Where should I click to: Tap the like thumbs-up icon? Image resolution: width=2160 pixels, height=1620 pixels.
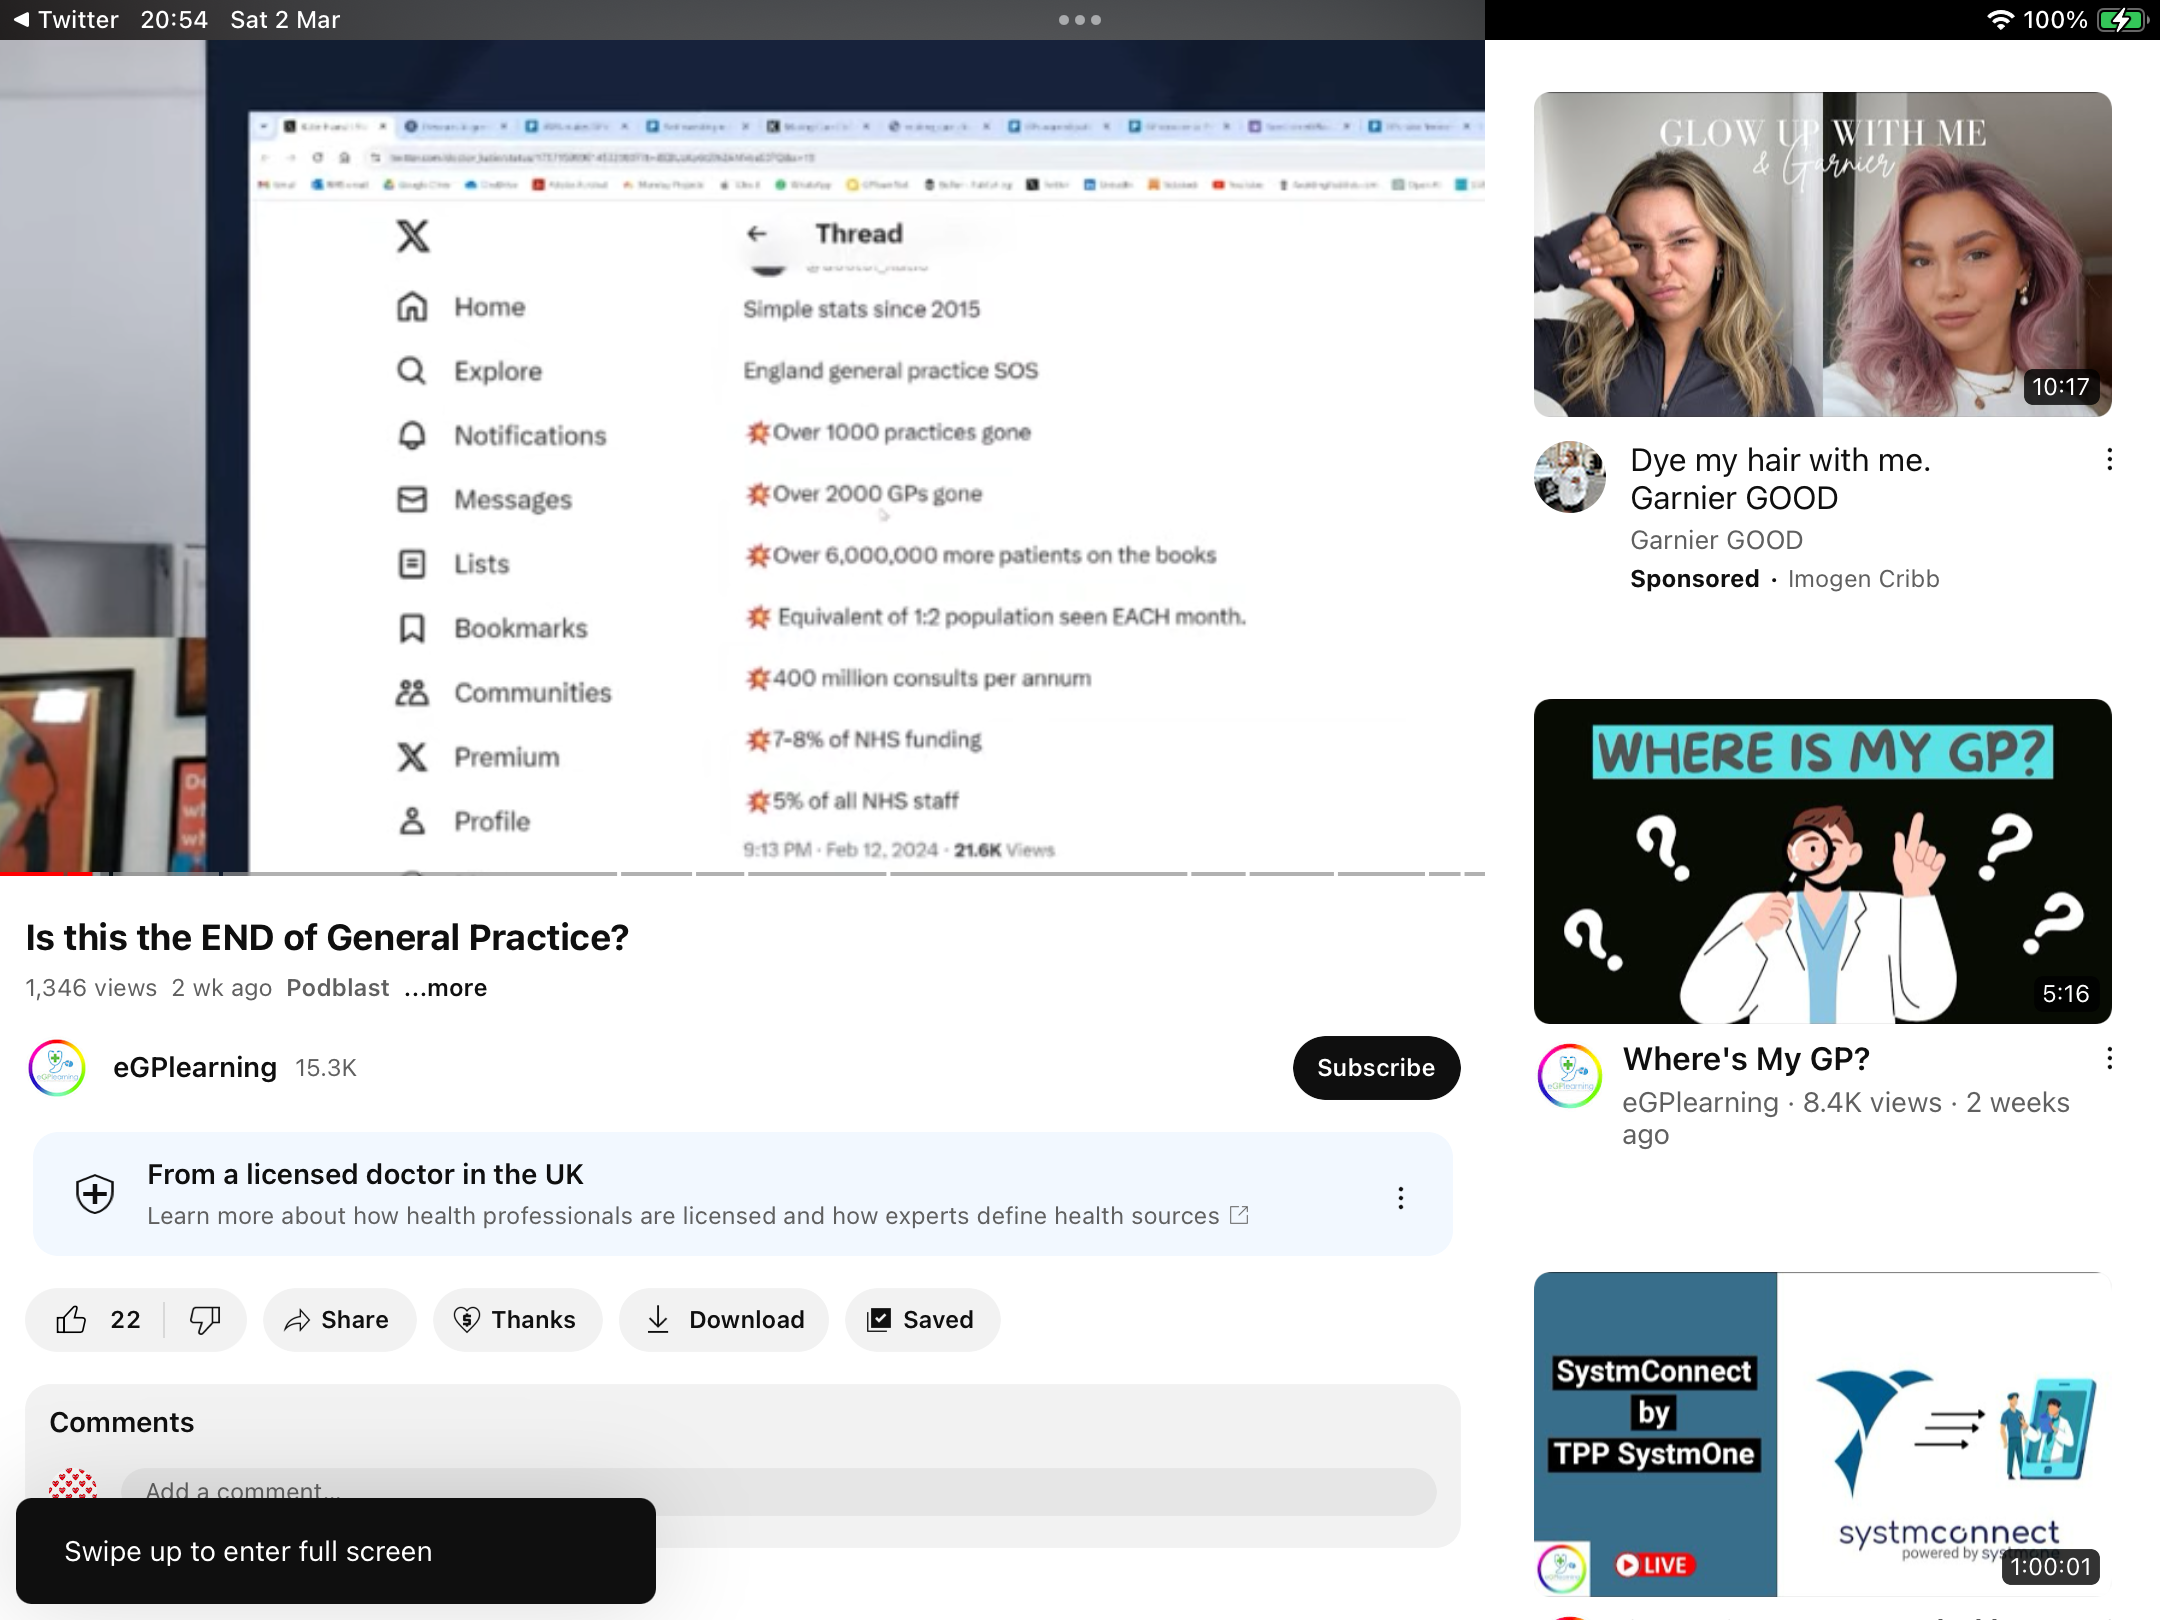pyautogui.click(x=71, y=1320)
